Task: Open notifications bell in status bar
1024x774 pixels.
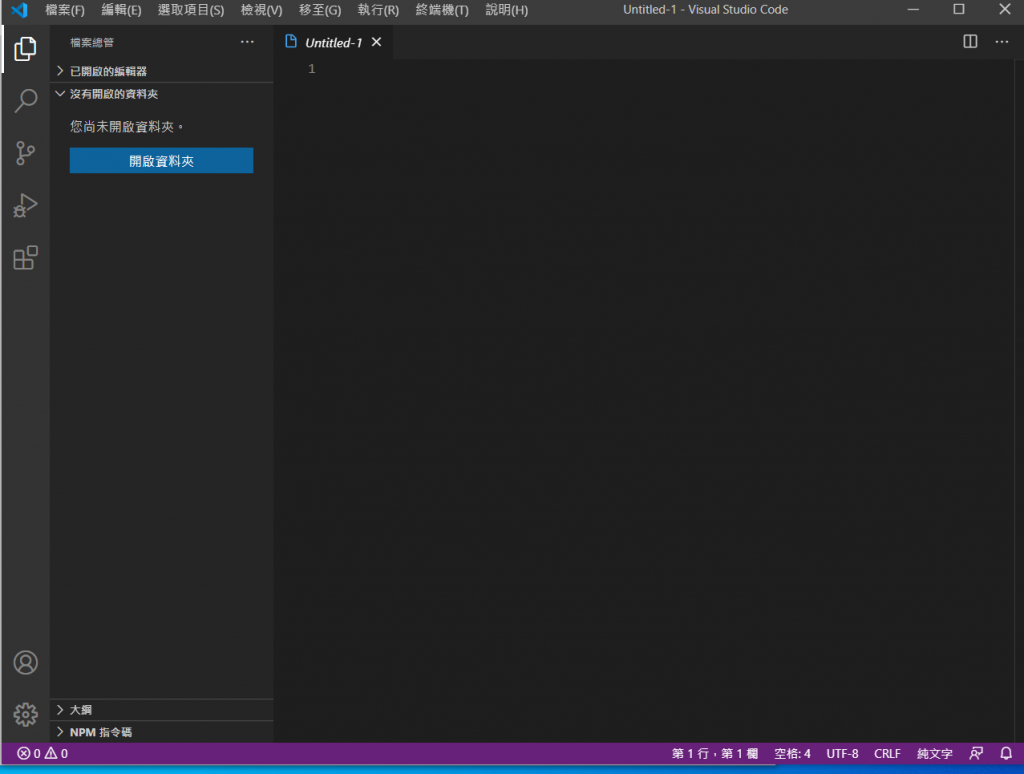Action: coord(1006,753)
